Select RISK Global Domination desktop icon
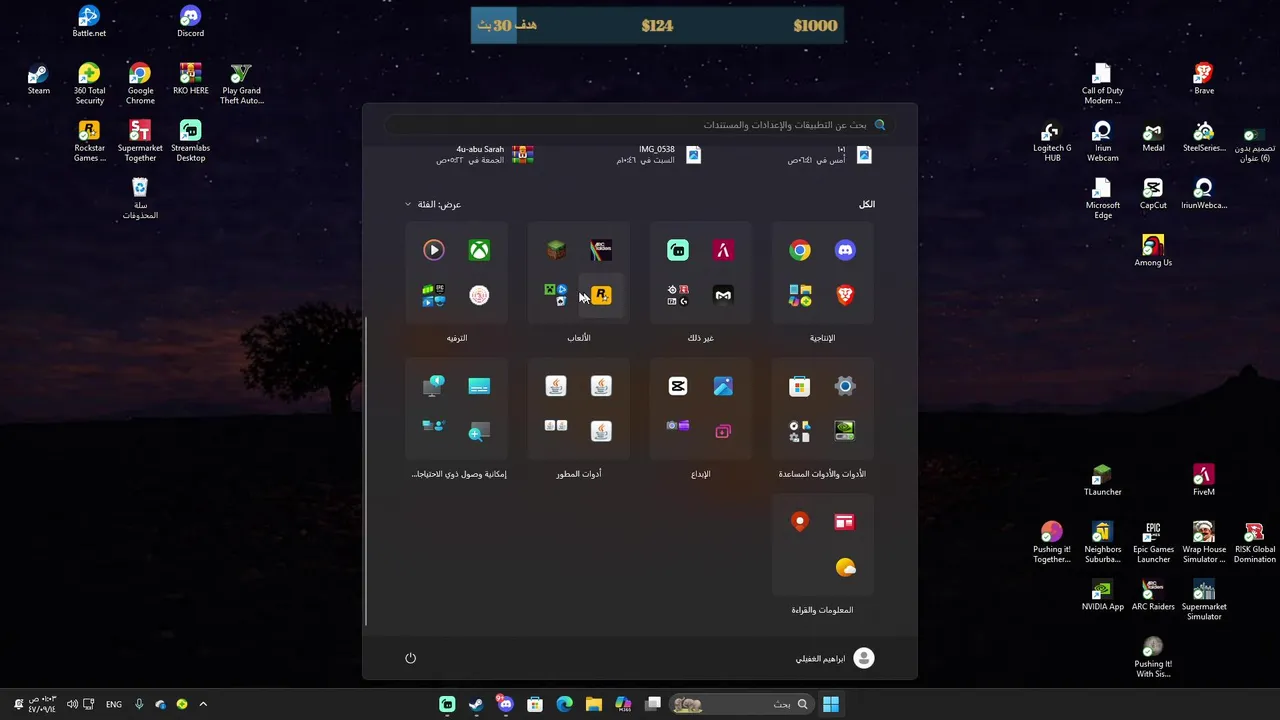 click(x=1254, y=542)
